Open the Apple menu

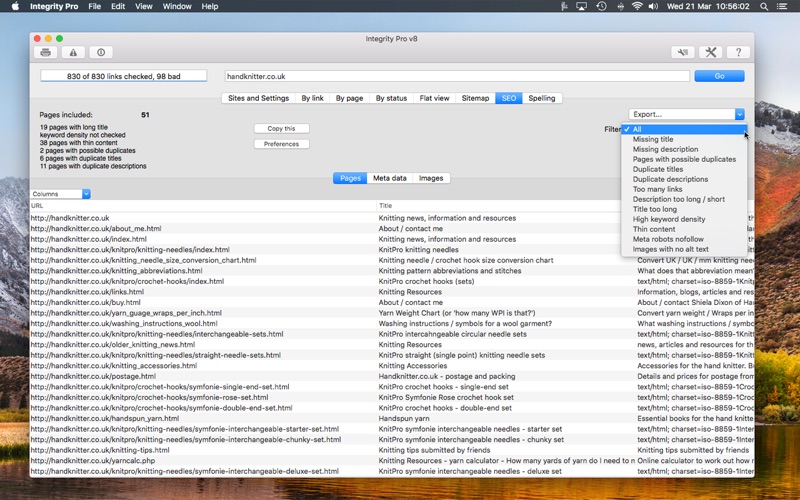coord(15,6)
